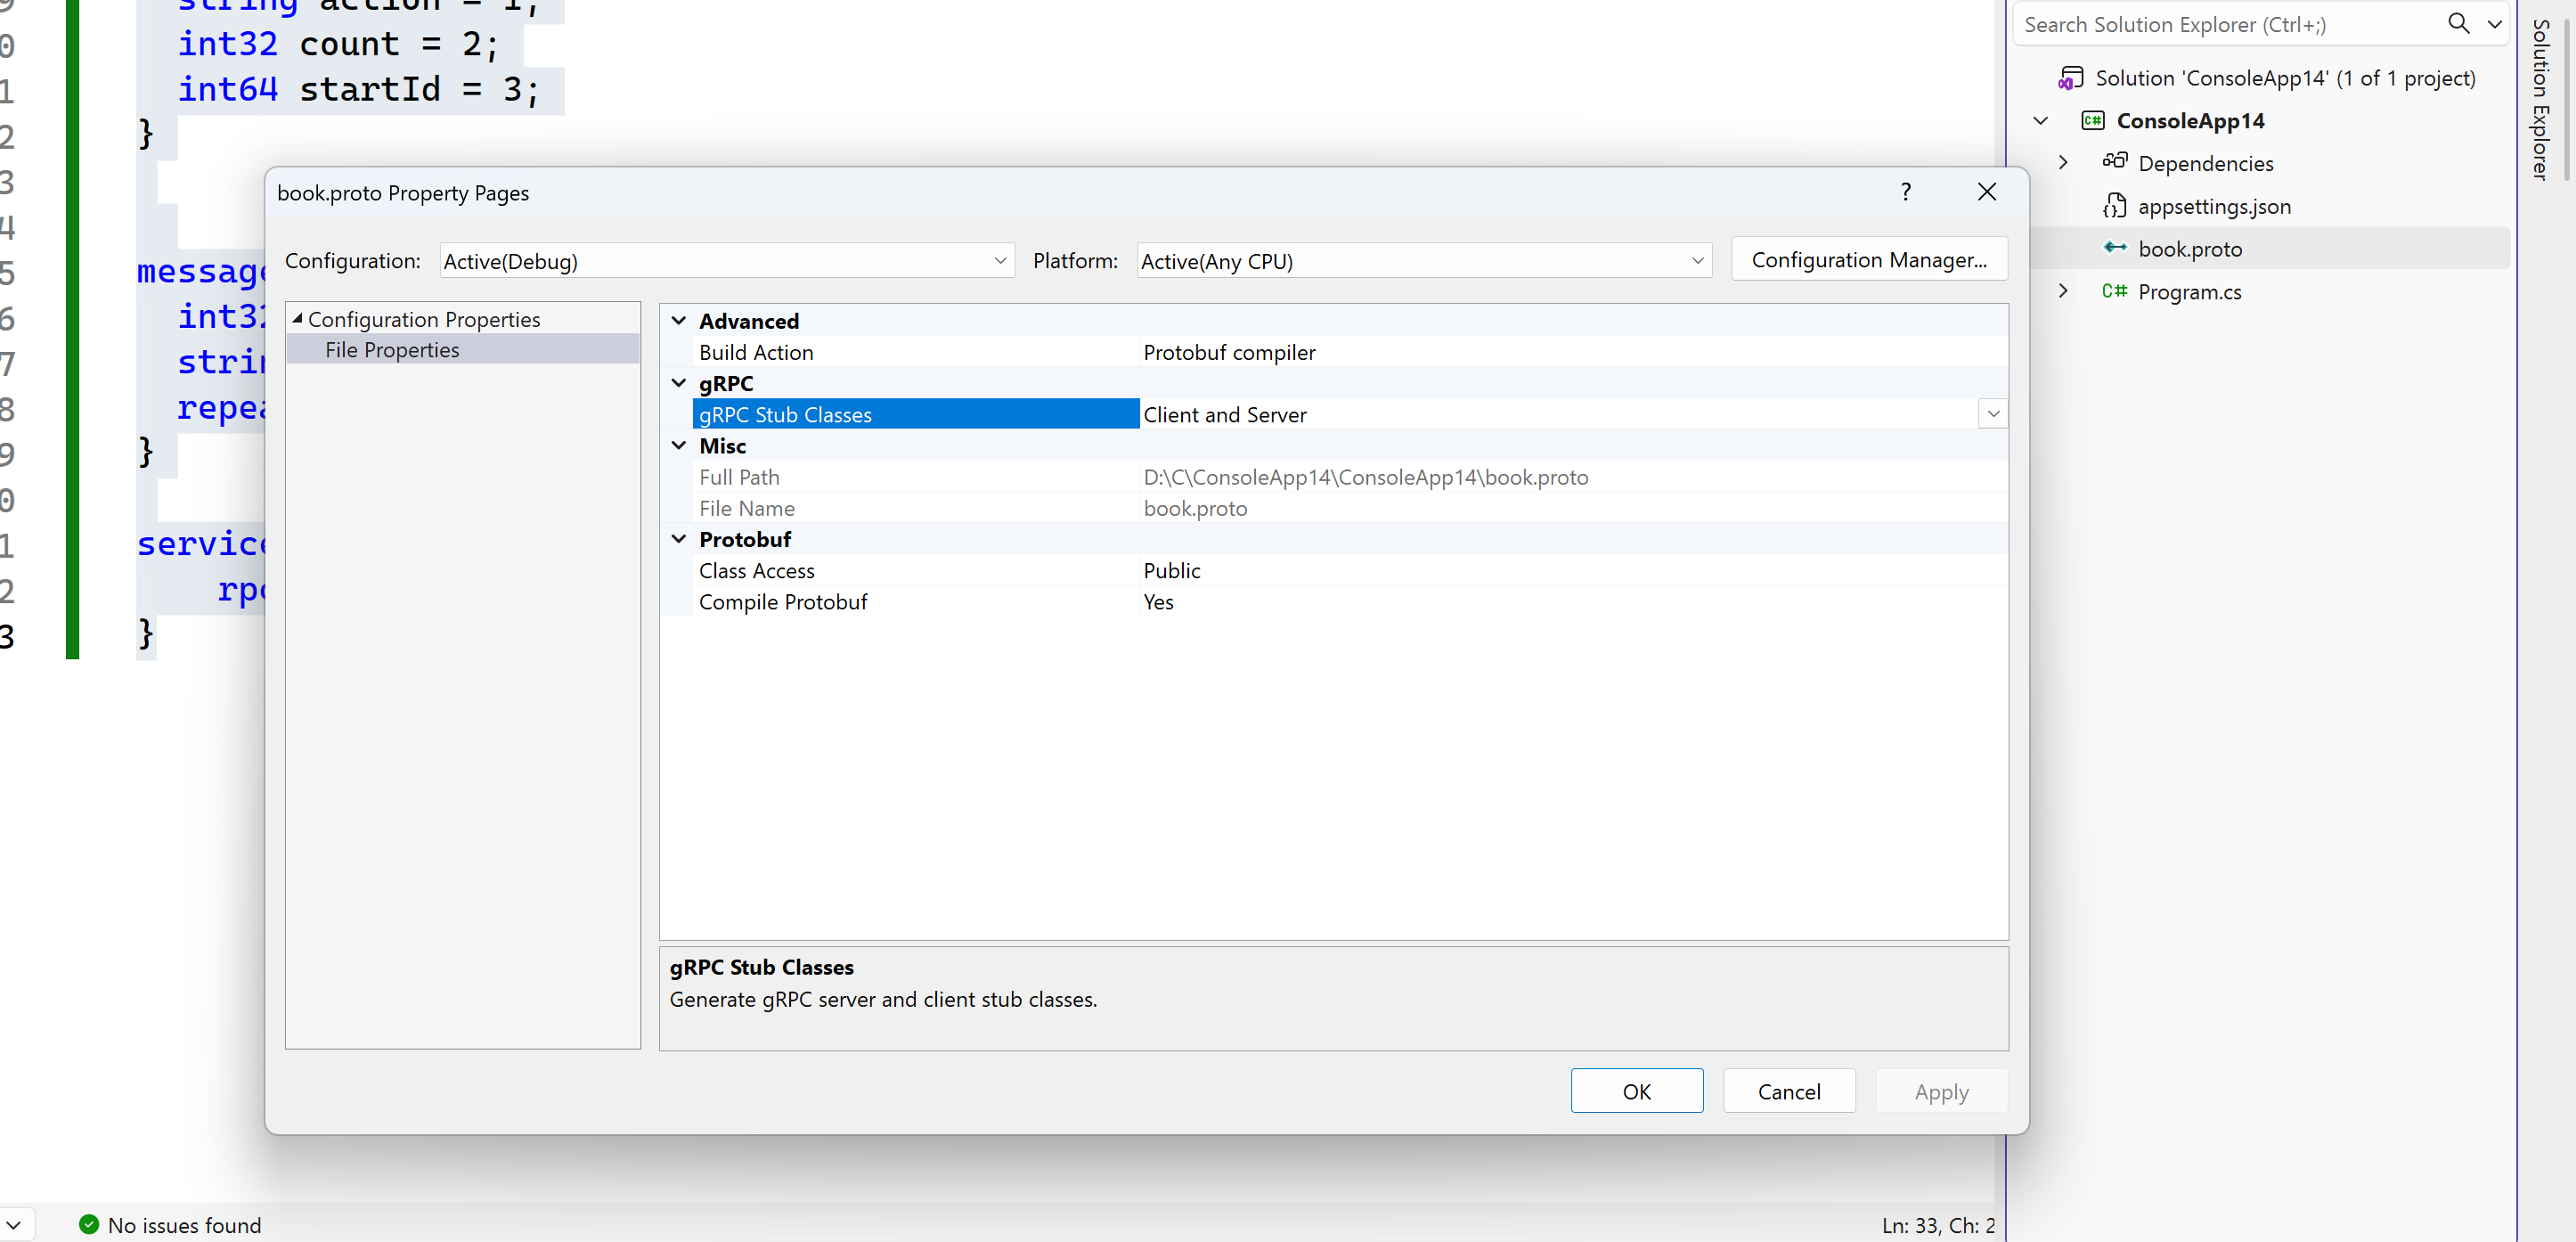Click the Full Path property row

pyautogui.click(x=1349, y=477)
